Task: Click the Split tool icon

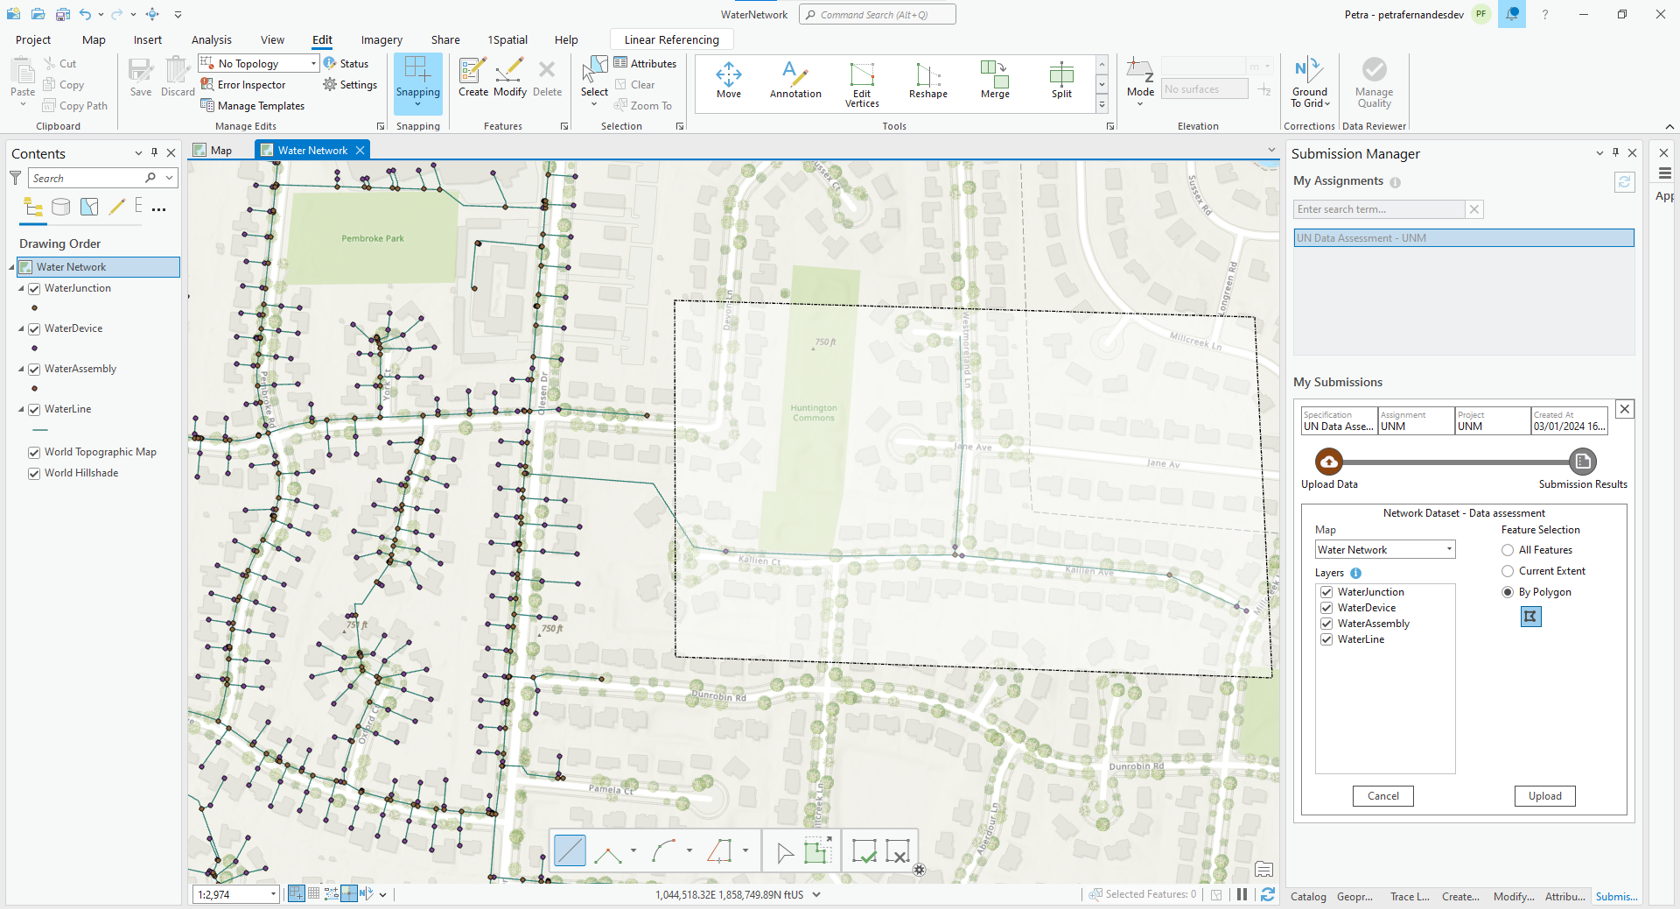Action: [1061, 80]
